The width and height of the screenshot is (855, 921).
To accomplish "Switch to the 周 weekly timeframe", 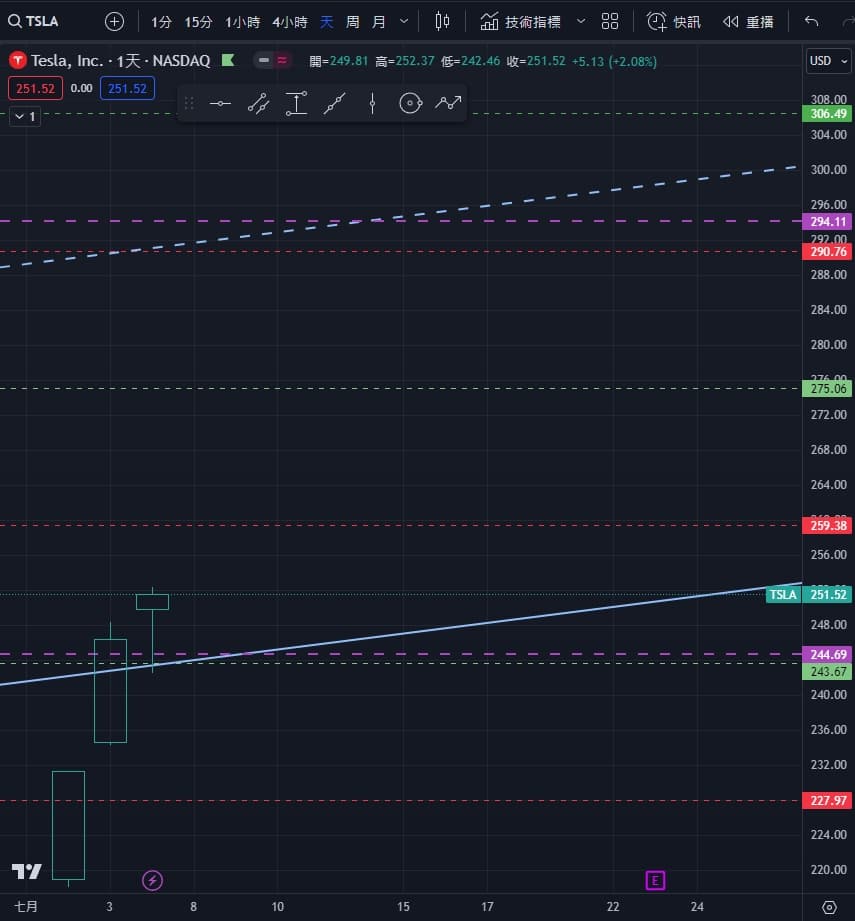I will coord(352,21).
